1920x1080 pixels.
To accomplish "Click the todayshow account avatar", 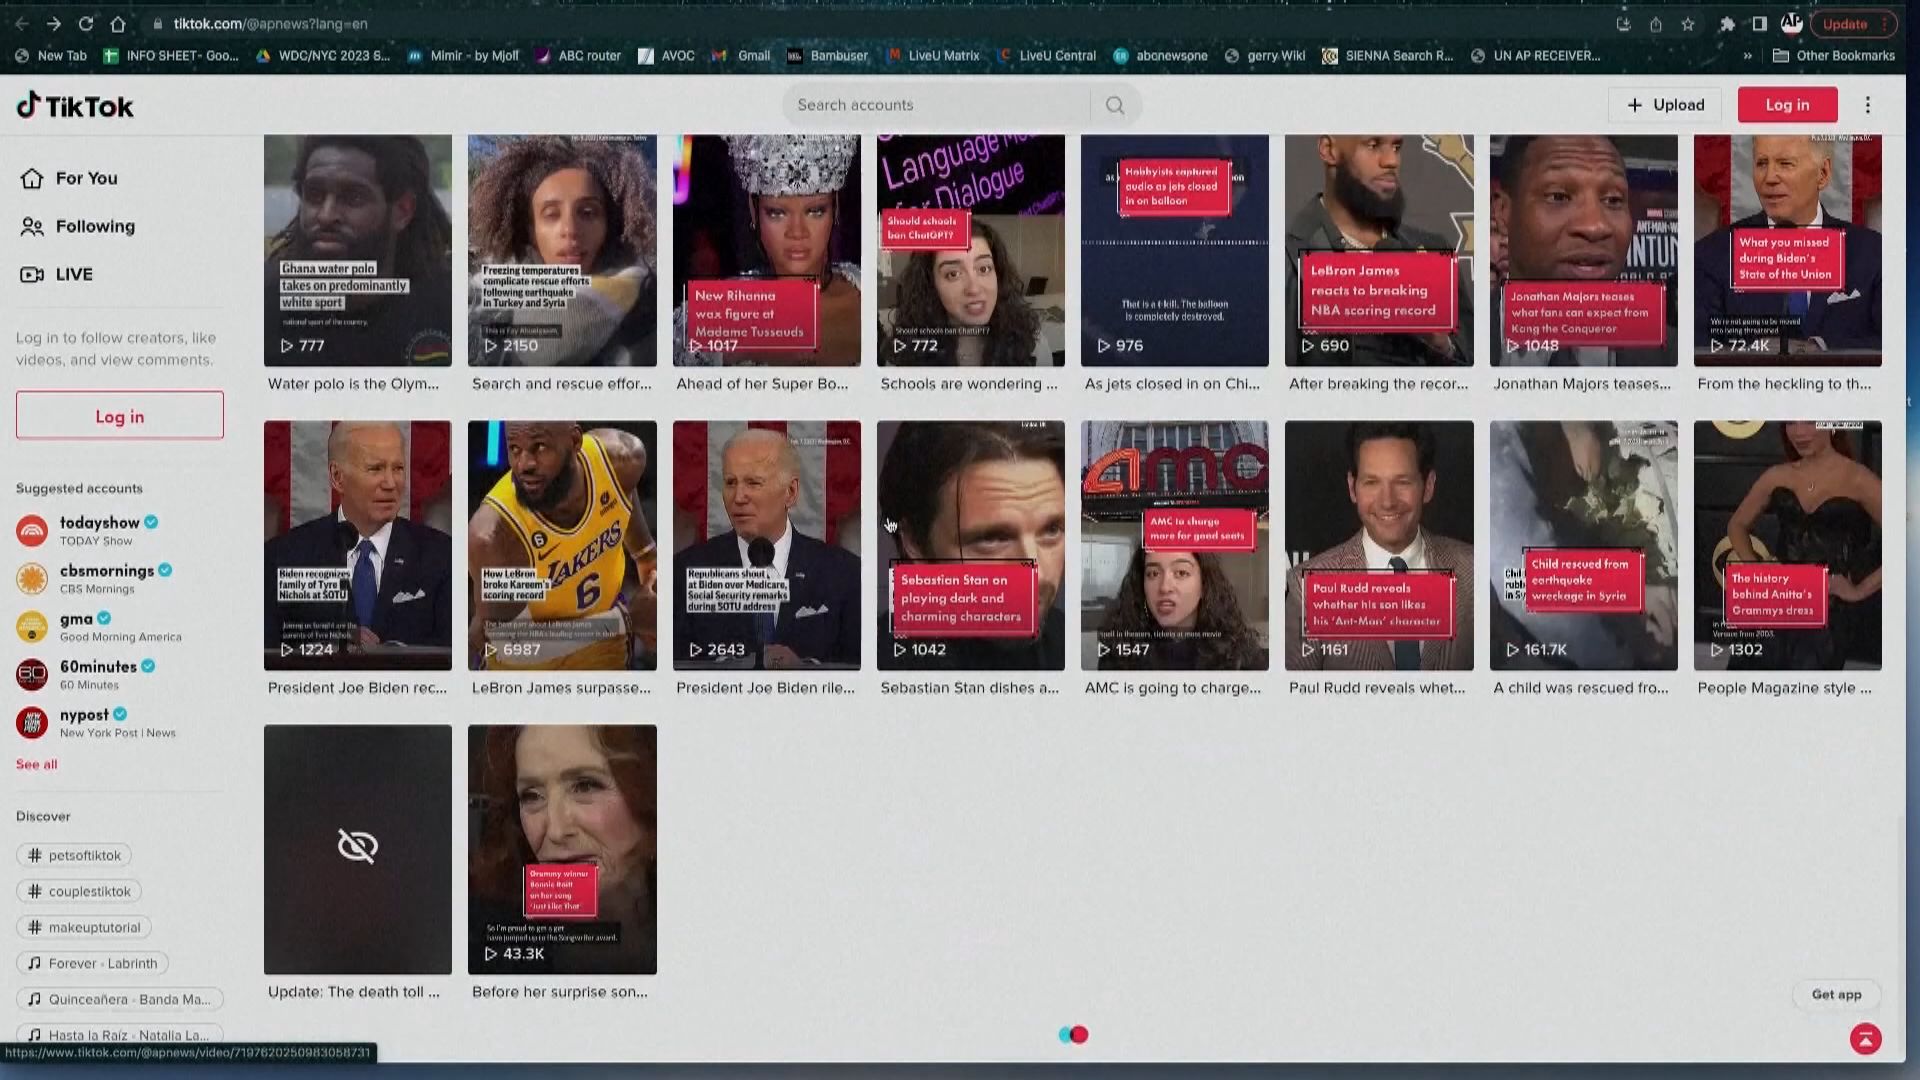I will tap(32, 531).
